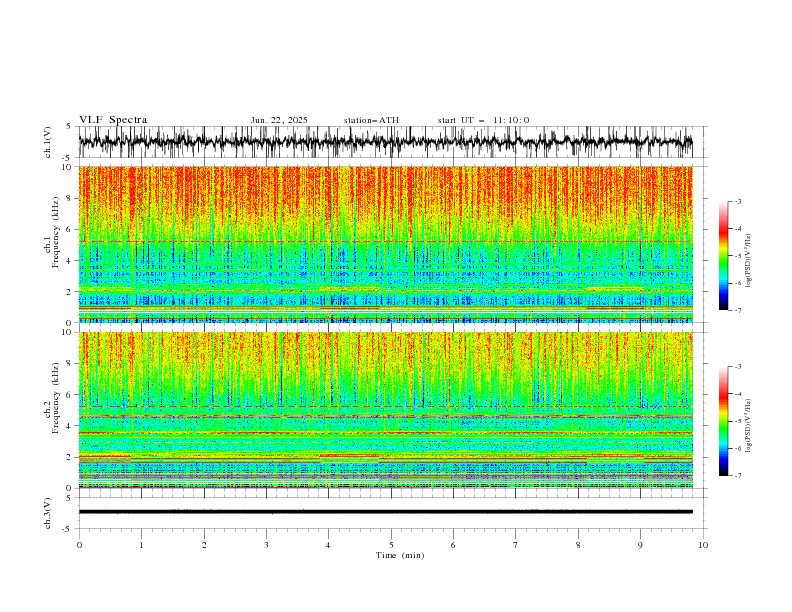Click the "VLF Spectra" title text

click(x=113, y=120)
